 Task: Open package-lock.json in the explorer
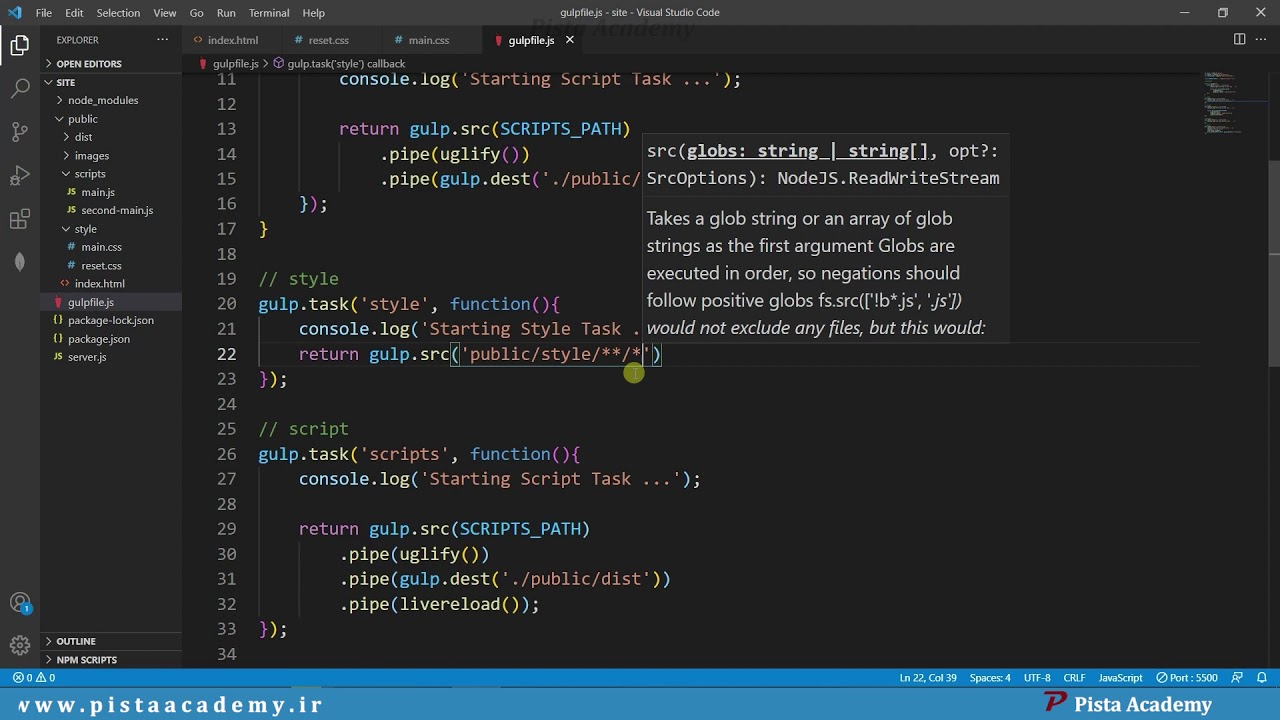[111, 320]
